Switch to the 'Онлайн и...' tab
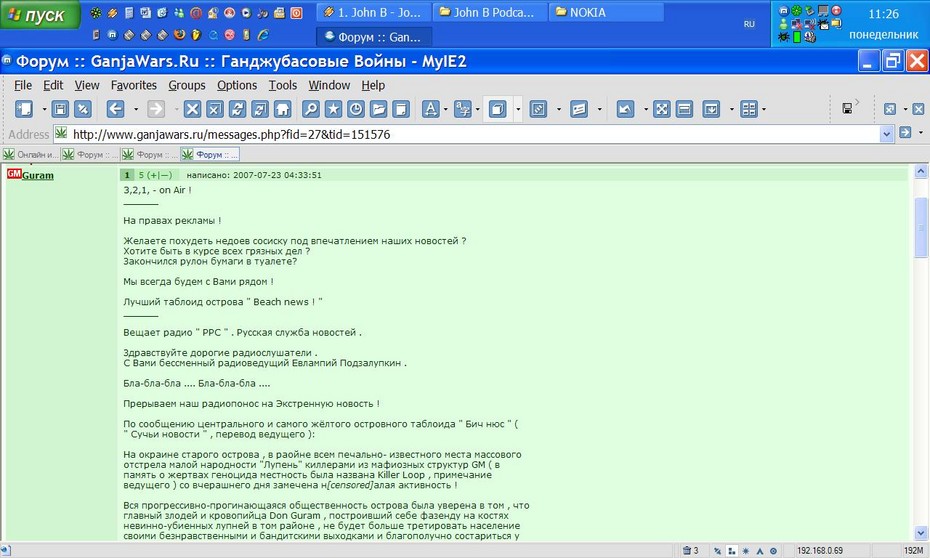The height and width of the screenshot is (558, 930). 31,154
